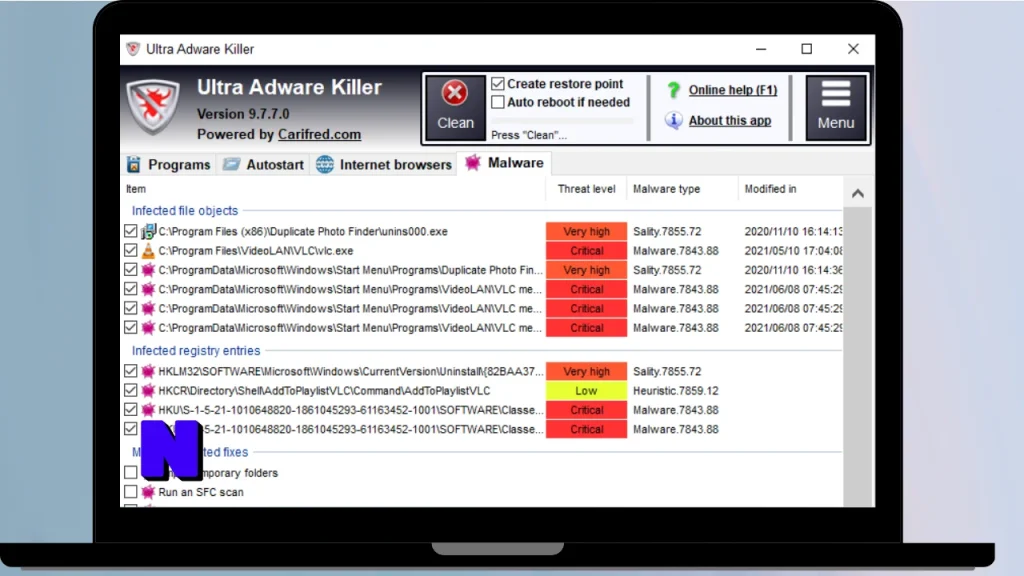Click the installer icon beside unins000.exe

(148, 231)
